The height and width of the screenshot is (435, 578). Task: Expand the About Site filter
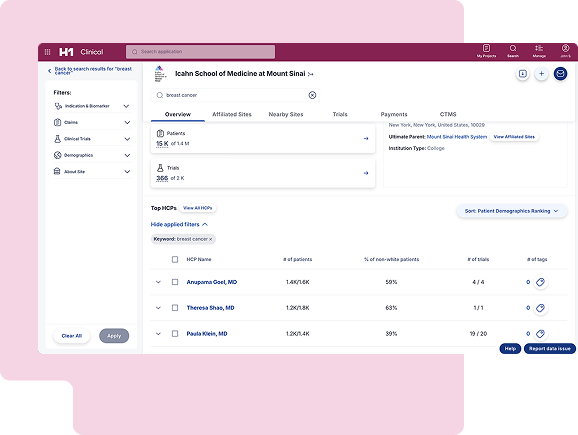point(127,172)
